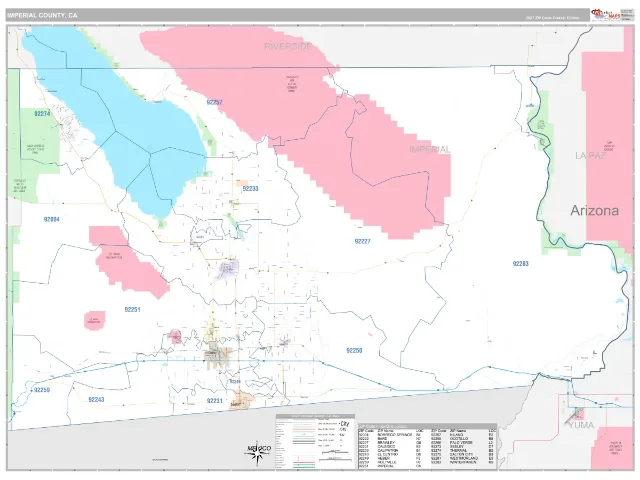This screenshot has width=640, height=480.
Task: Click the map legend key panel
Action: point(315,442)
